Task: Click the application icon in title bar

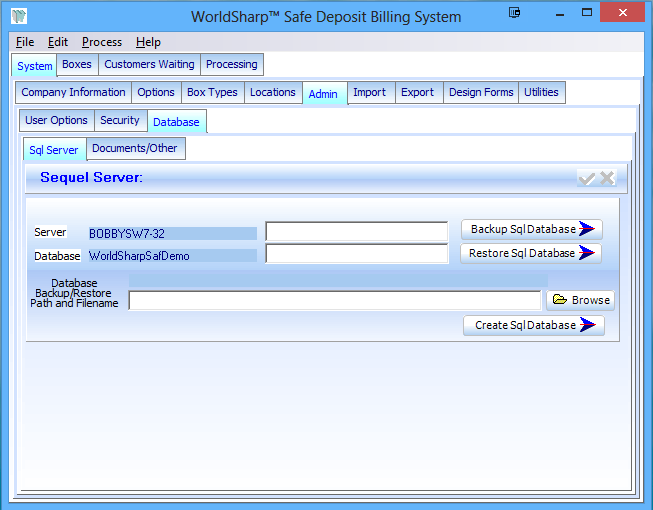Action: click(x=19, y=16)
